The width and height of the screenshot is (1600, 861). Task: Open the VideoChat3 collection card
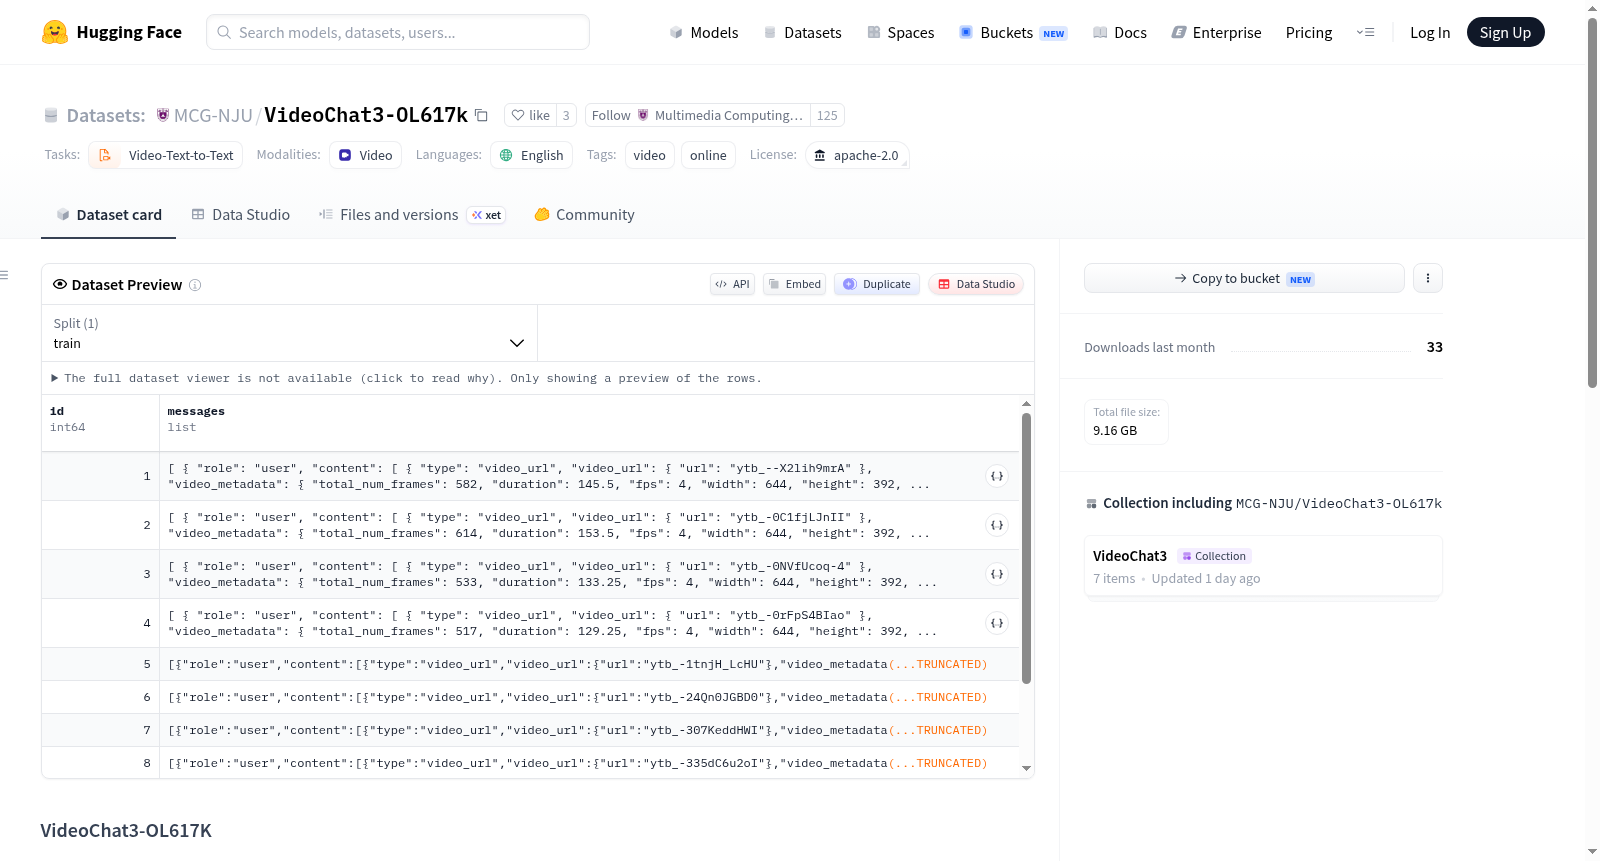click(1263, 566)
